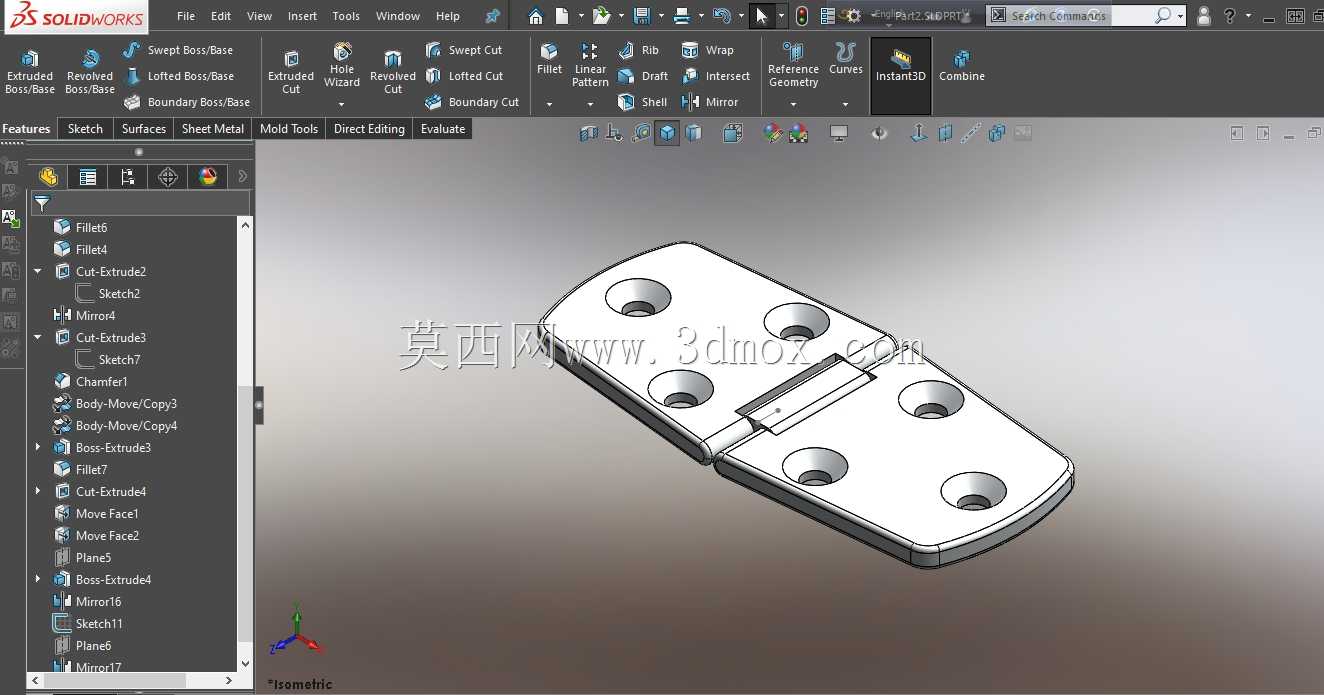The image size is (1324, 695).
Task: Click the Search Commands input field
Action: click(x=1078, y=16)
